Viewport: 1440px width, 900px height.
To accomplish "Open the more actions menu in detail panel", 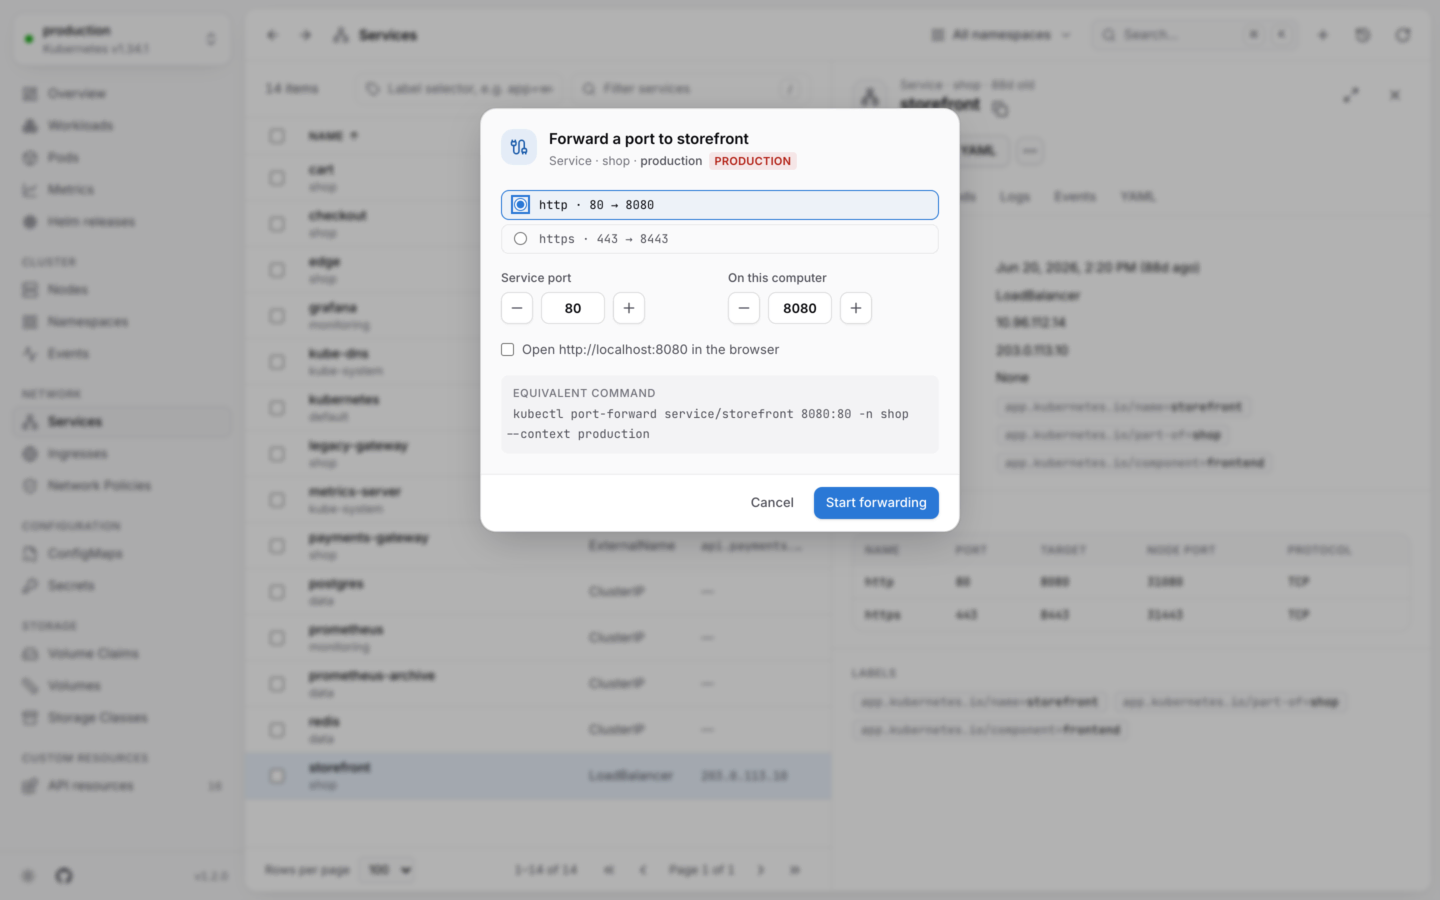I will (1030, 151).
